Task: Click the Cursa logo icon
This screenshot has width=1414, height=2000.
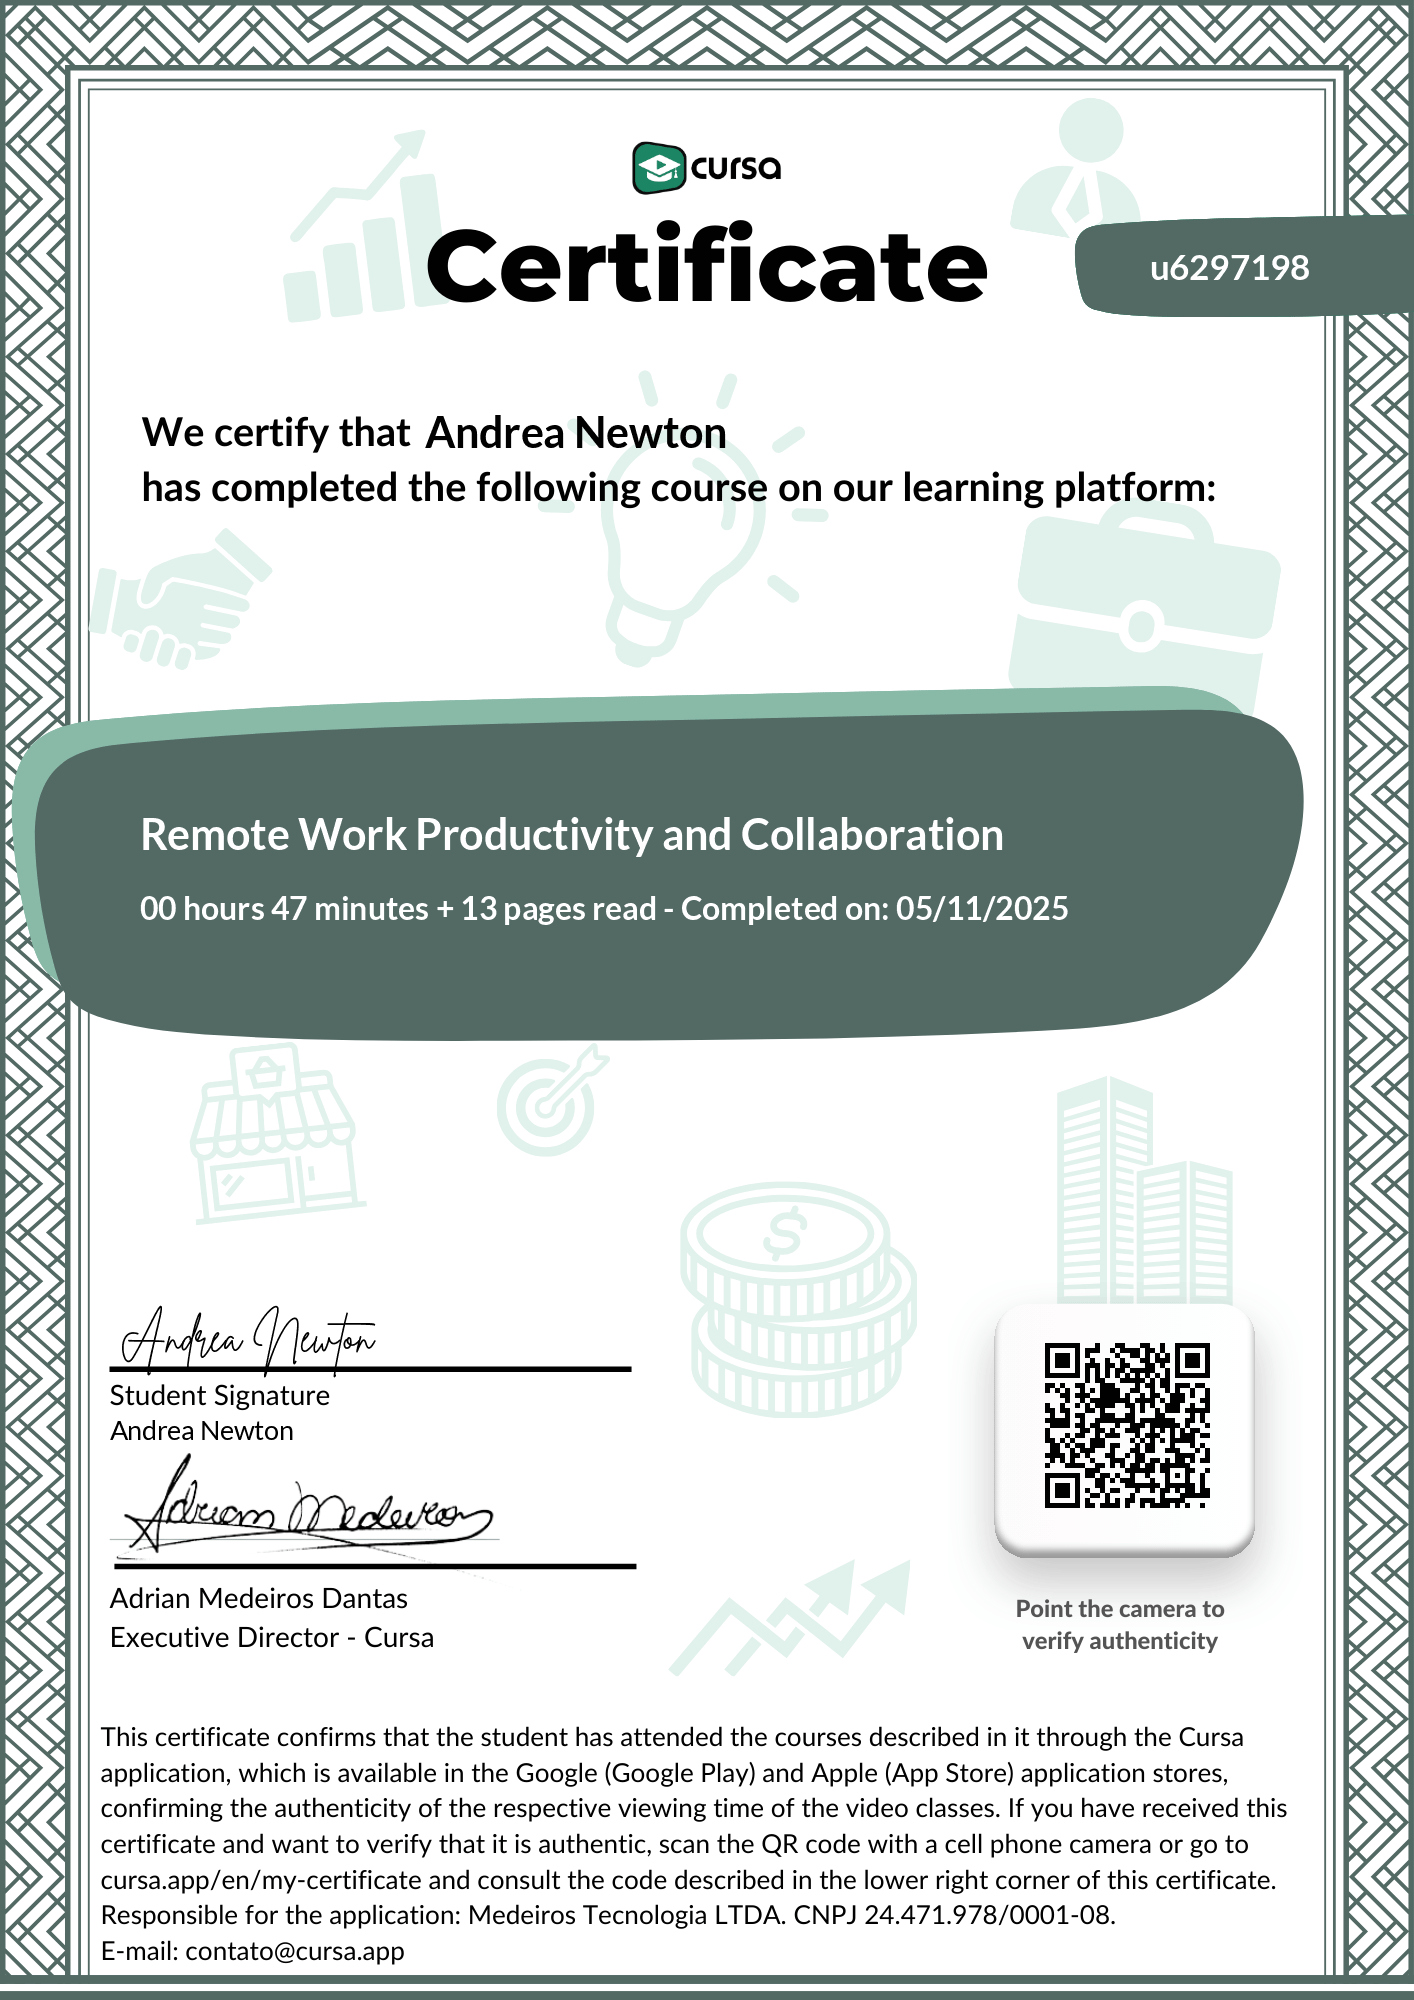Action: click(x=658, y=168)
